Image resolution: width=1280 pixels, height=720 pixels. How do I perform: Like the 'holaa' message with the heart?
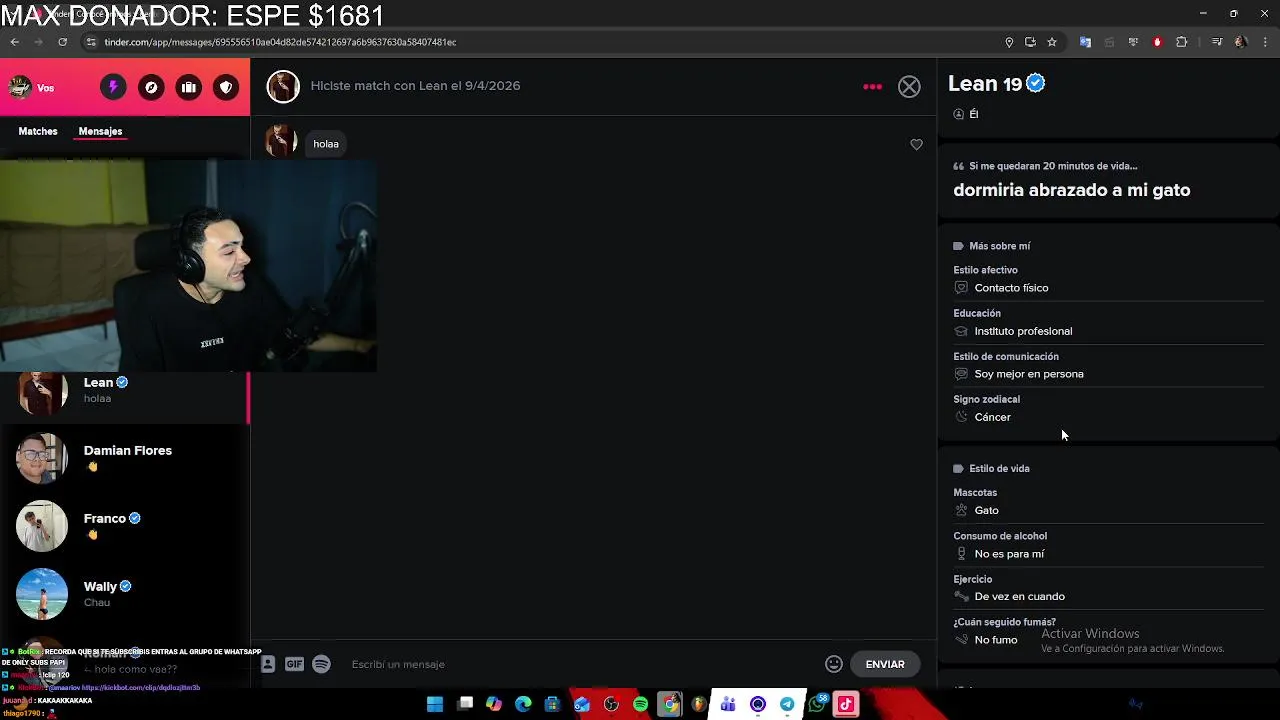916,144
